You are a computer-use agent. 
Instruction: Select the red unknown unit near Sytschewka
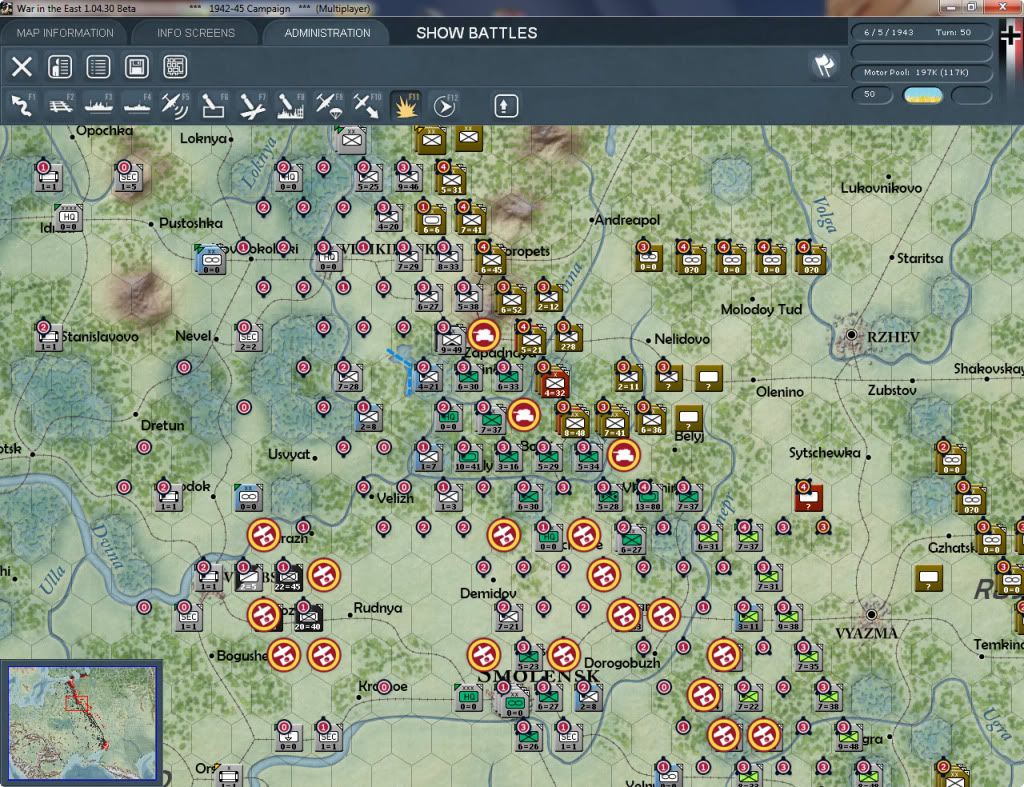coord(808,497)
